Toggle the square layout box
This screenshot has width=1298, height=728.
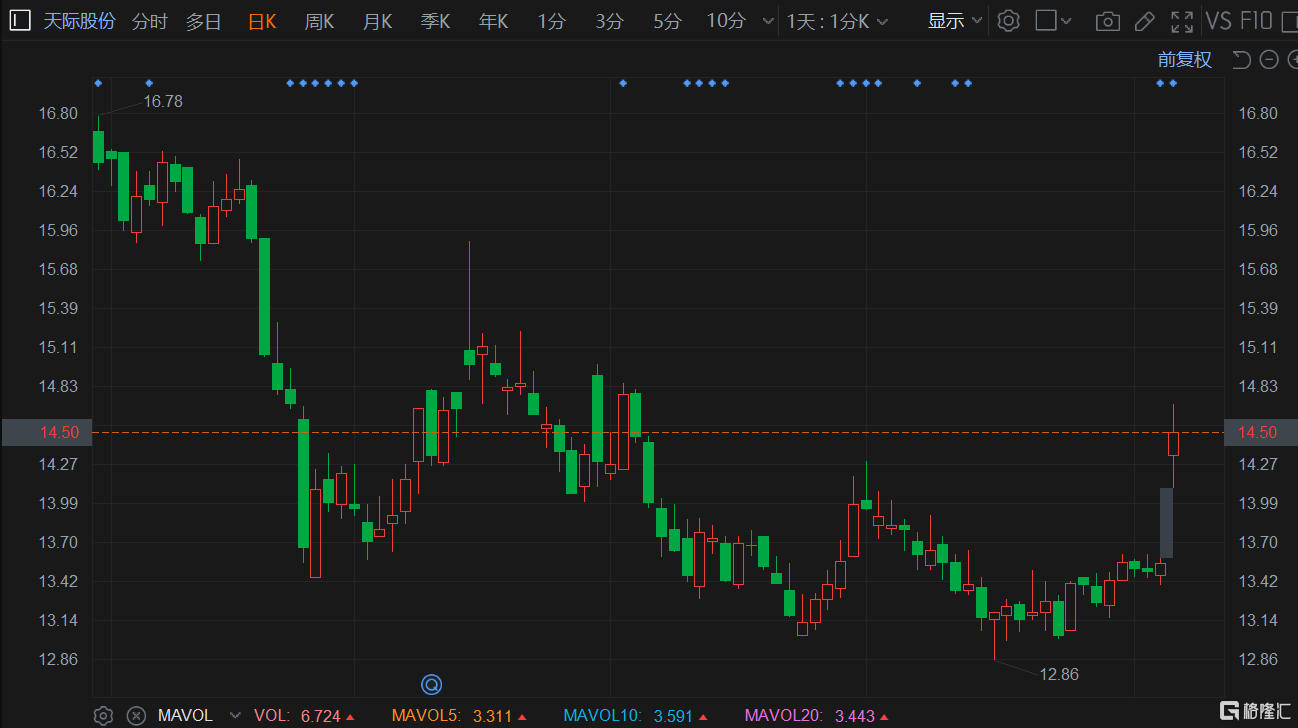tap(1046, 21)
